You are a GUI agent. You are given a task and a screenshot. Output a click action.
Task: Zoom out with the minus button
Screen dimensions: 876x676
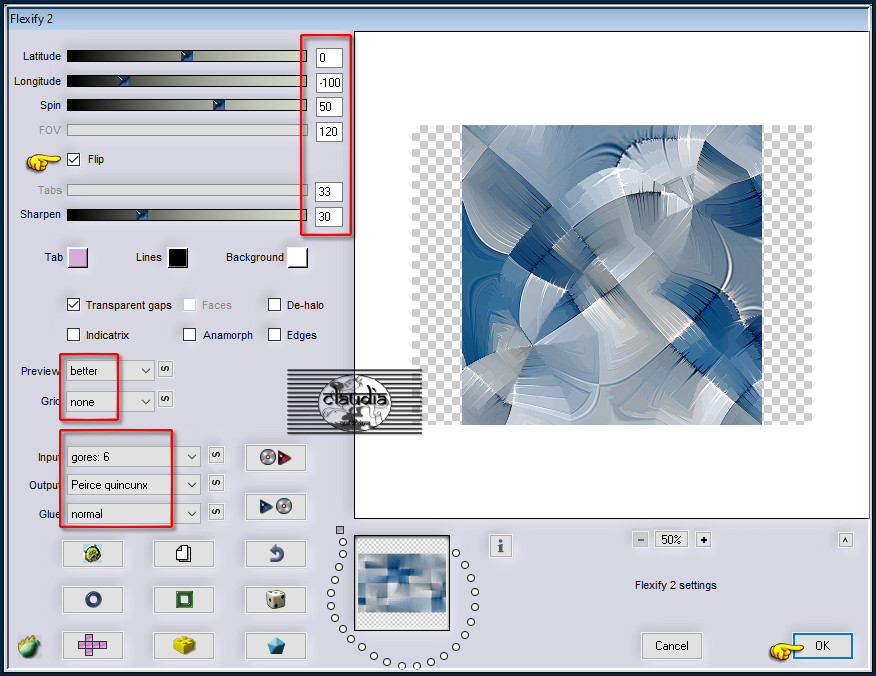[x=641, y=540]
